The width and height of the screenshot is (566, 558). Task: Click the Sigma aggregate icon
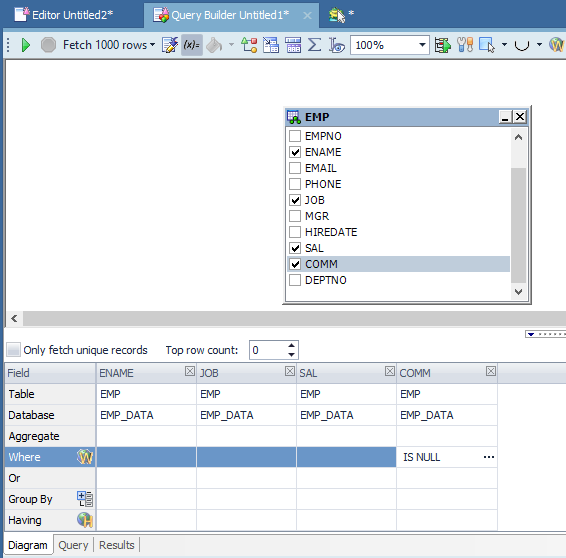tap(314, 45)
